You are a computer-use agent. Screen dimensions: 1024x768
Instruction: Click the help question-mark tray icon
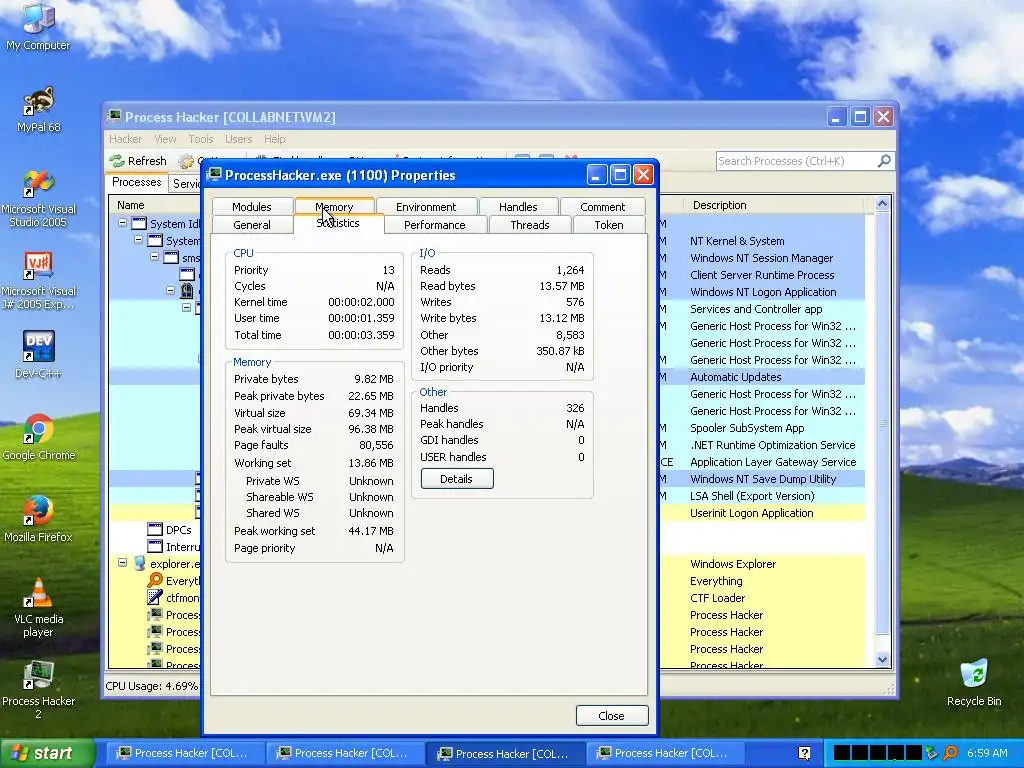[805, 753]
